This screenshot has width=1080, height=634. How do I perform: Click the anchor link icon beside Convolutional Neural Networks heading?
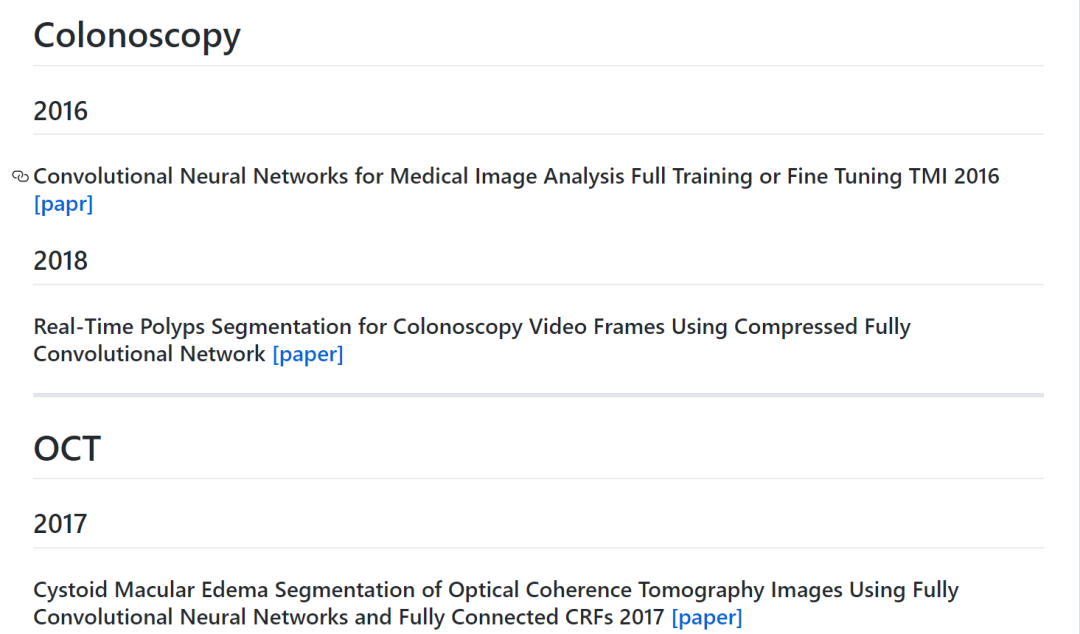(x=20, y=177)
